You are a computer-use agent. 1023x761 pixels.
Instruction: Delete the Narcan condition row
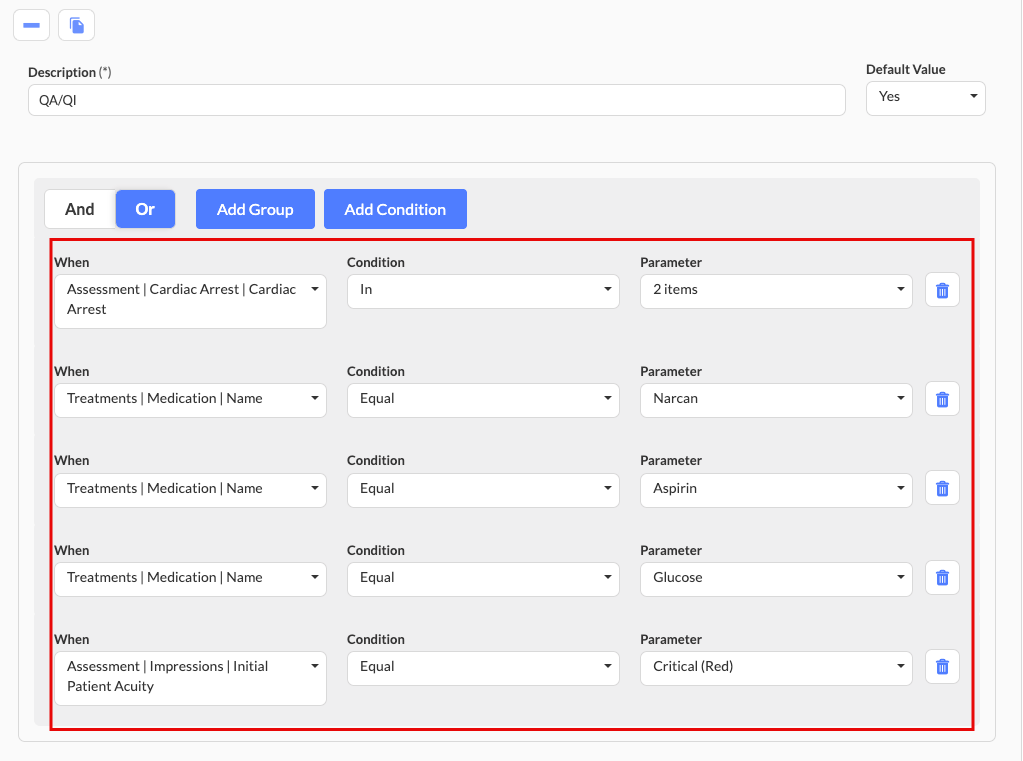pyautogui.click(x=942, y=399)
